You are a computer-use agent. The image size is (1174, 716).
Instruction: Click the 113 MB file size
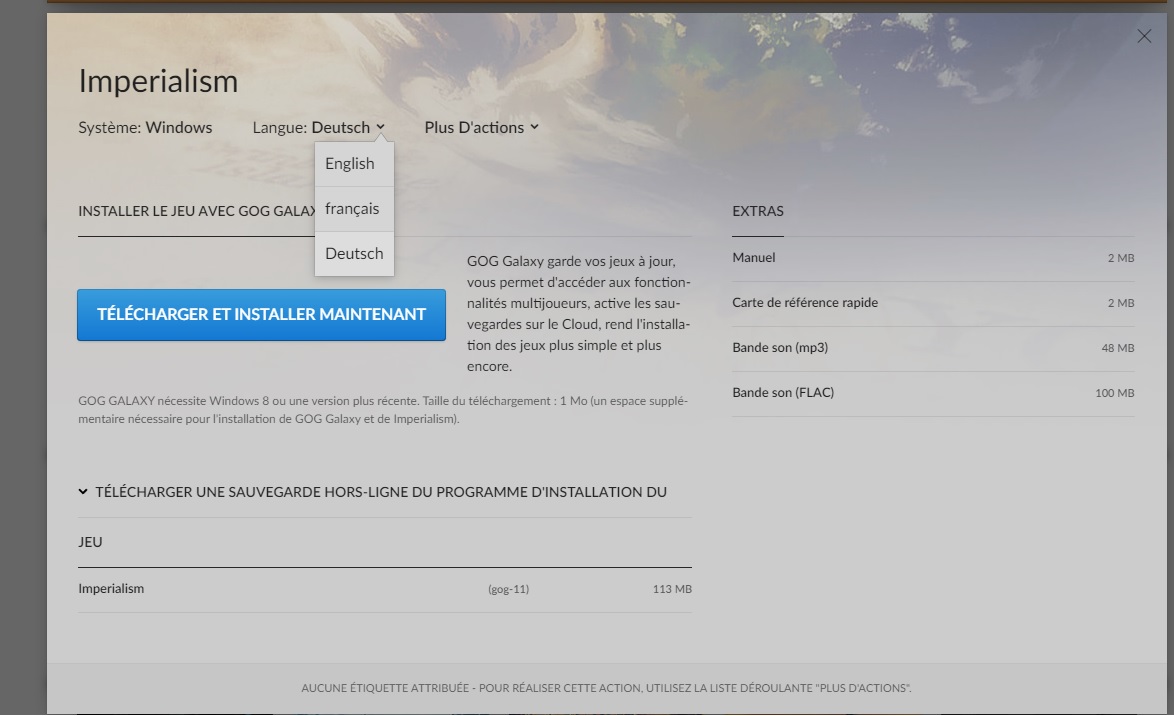pos(672,589)
